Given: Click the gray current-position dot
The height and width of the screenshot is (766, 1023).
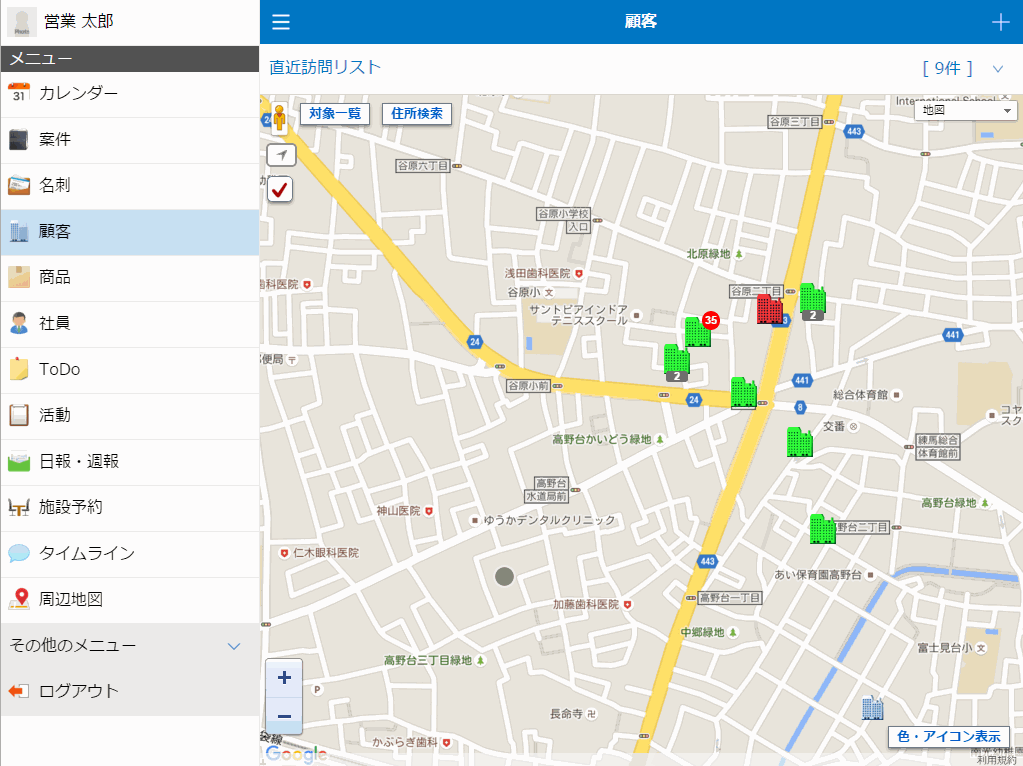Looking at the screenshot, I should 504,576.
